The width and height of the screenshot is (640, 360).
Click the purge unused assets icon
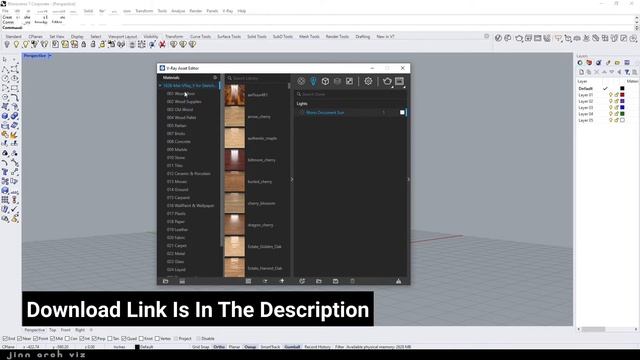[x=398, y=281]
